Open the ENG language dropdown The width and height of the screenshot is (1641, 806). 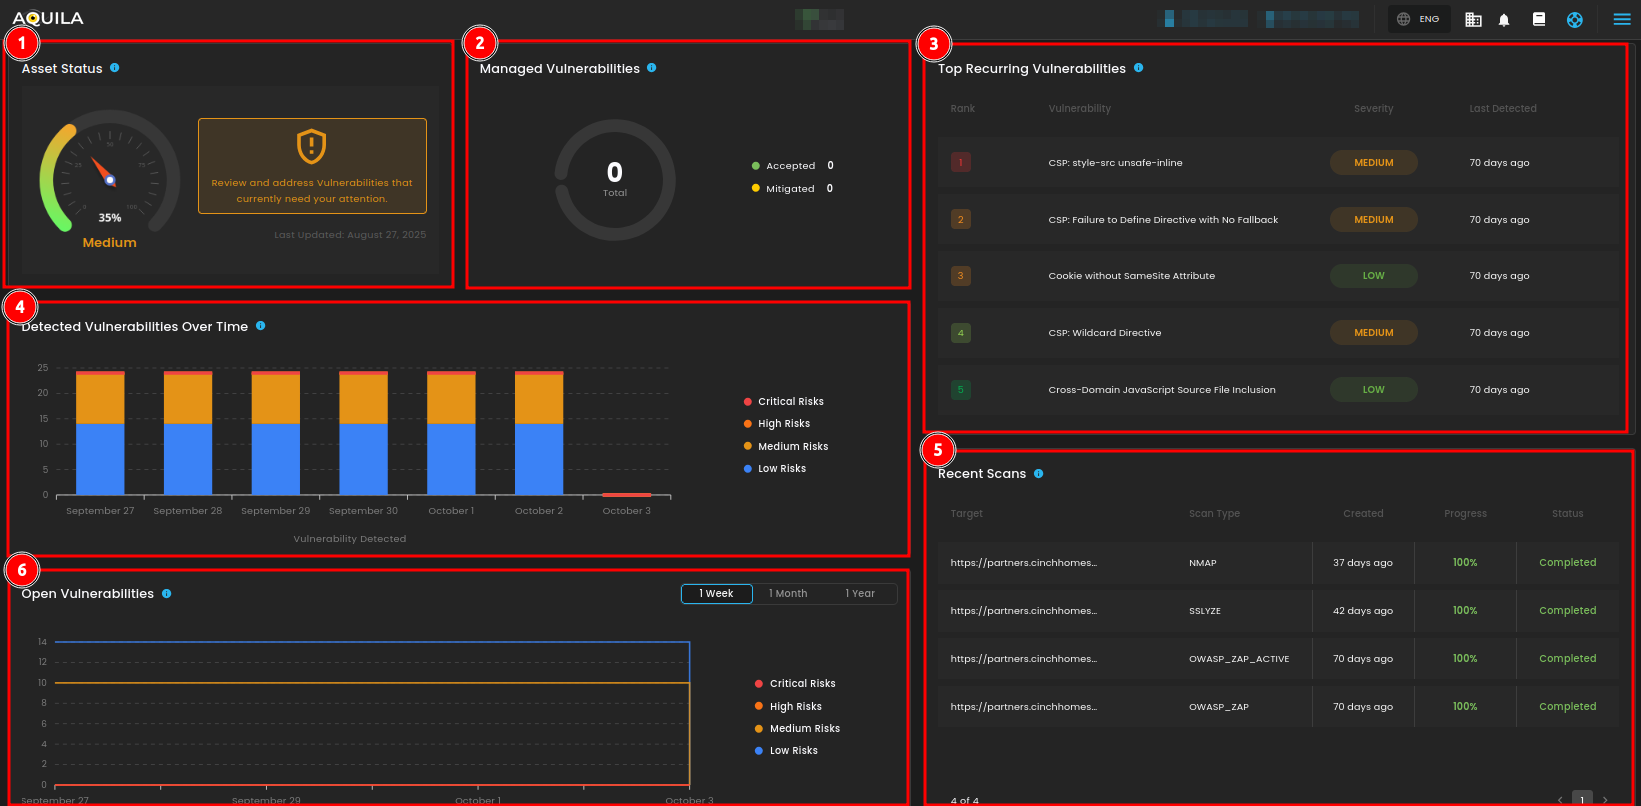(1419, 19)
